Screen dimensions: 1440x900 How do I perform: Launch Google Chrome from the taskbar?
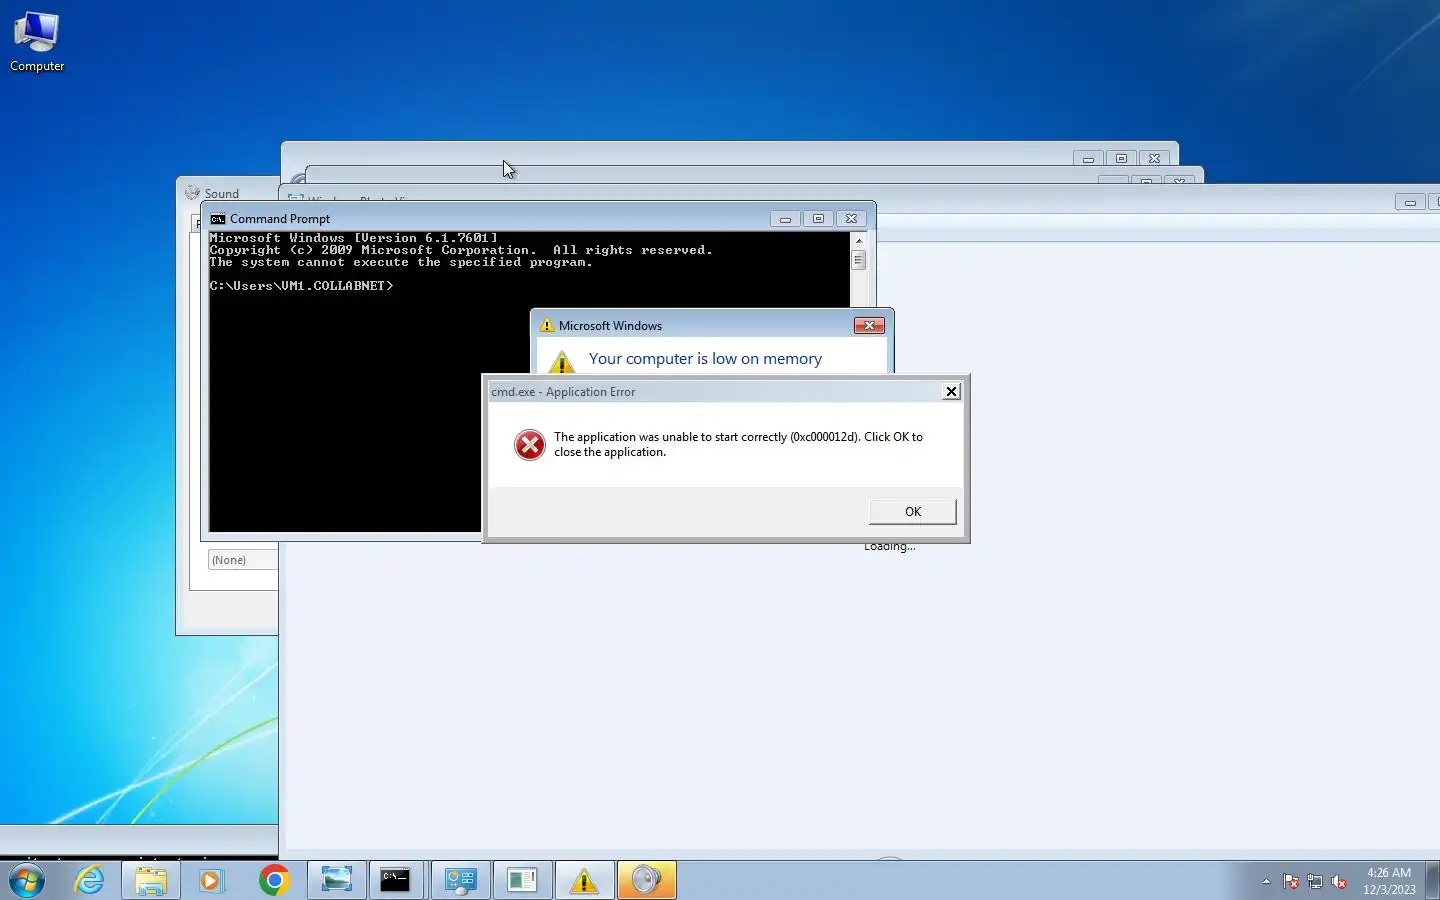pyautogui.click(x=274, y=880)
